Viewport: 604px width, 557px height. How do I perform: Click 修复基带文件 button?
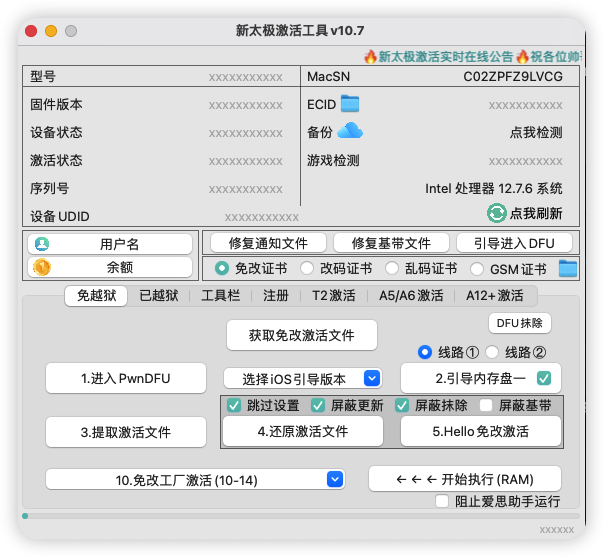pyautogui.click(x=391, y=243)
